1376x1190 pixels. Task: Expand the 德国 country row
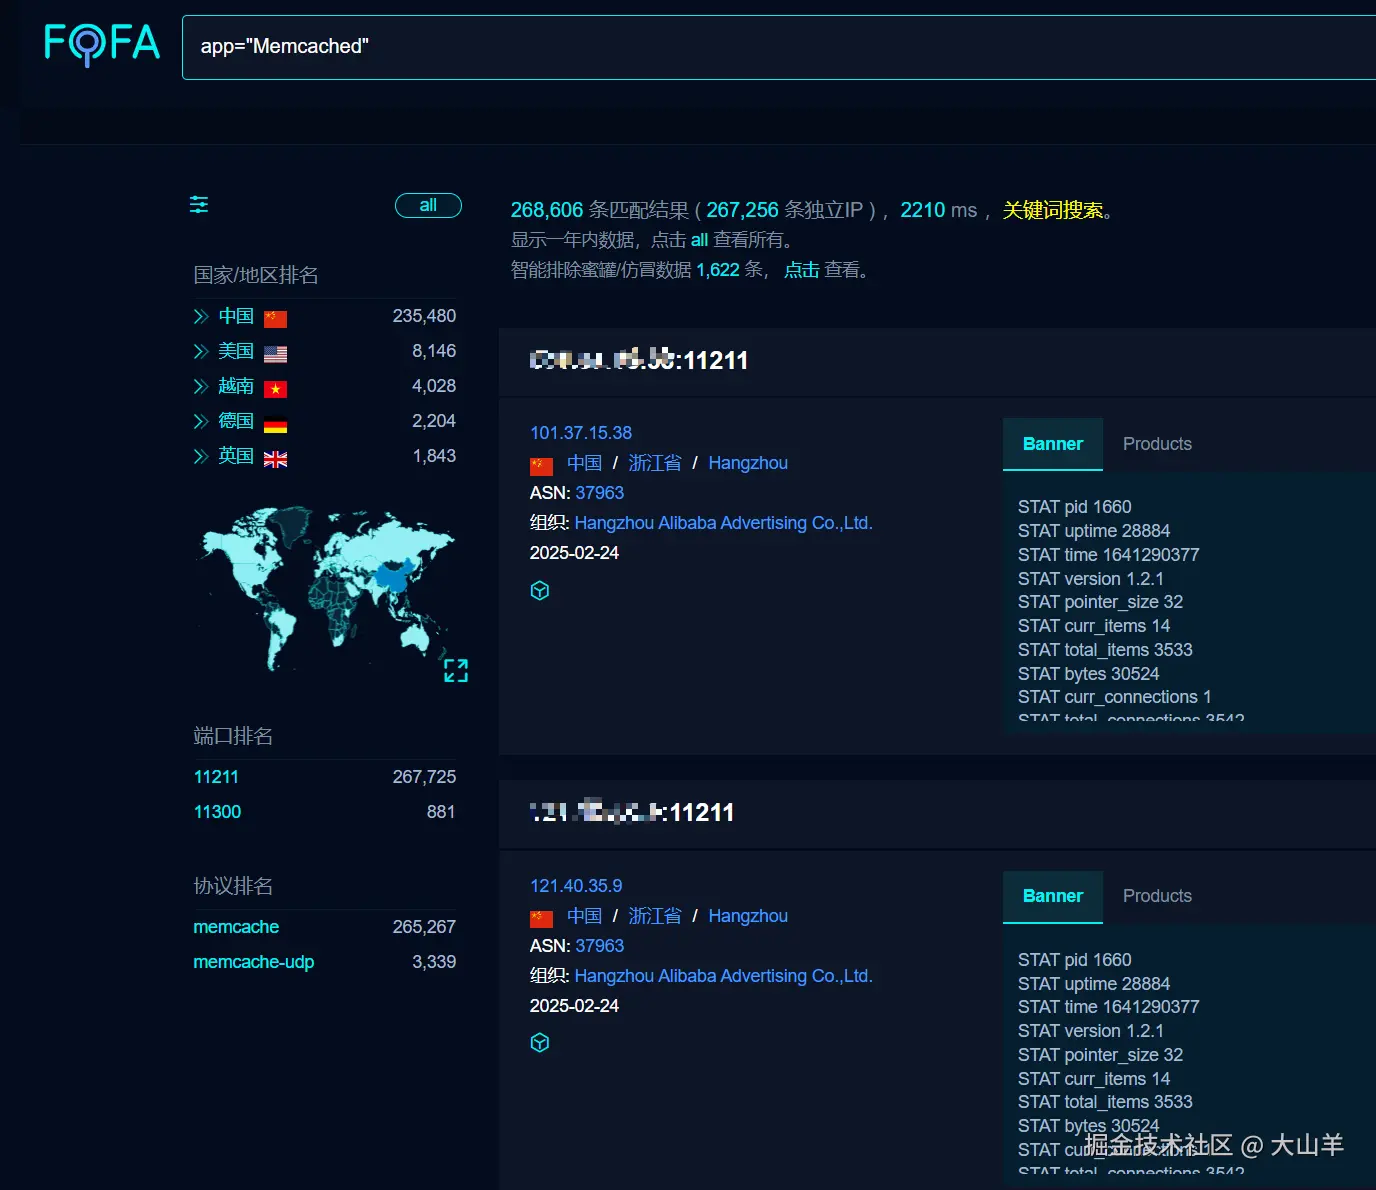point(201,422)
